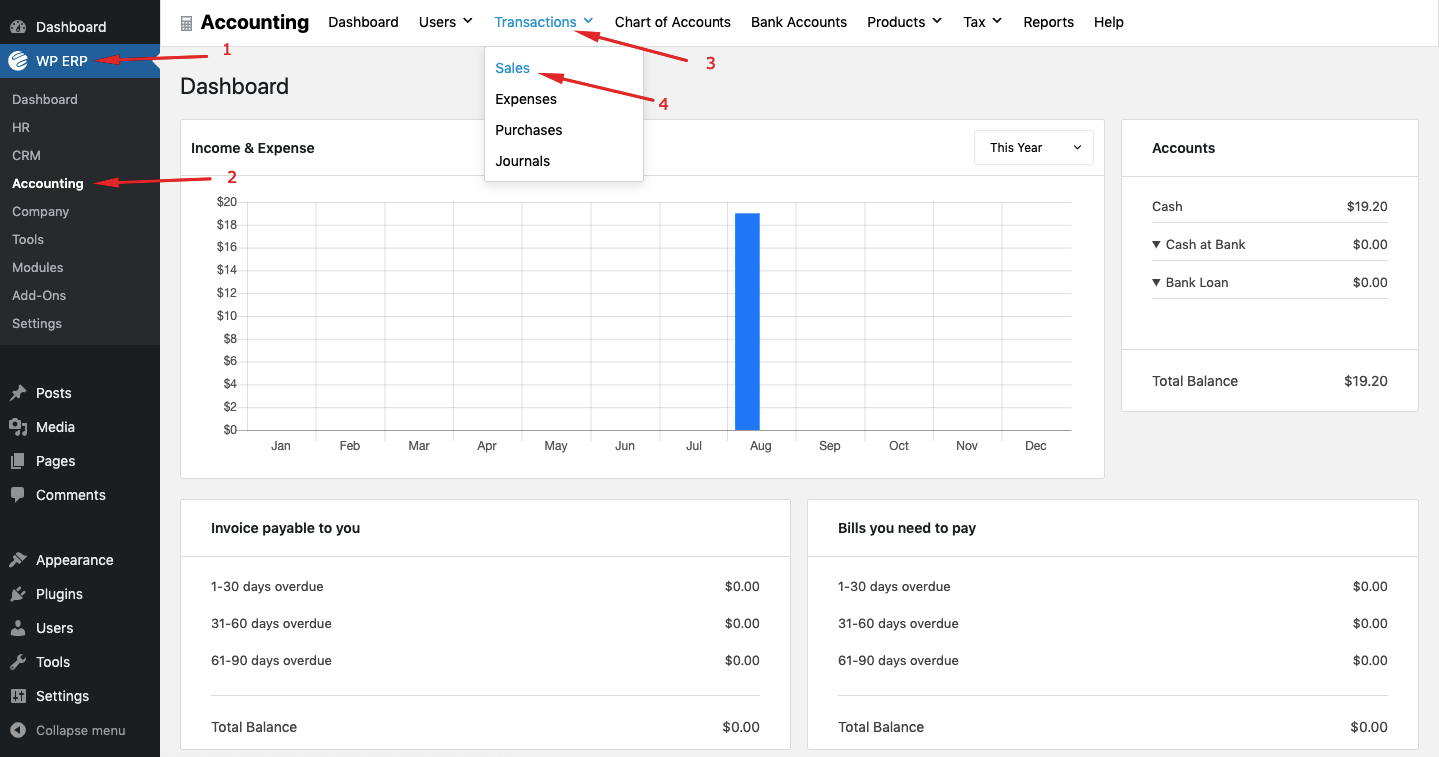This screenshot has height=757, width=1439.
Task: Click the Plugins plug icon
Action: point(18,594)
